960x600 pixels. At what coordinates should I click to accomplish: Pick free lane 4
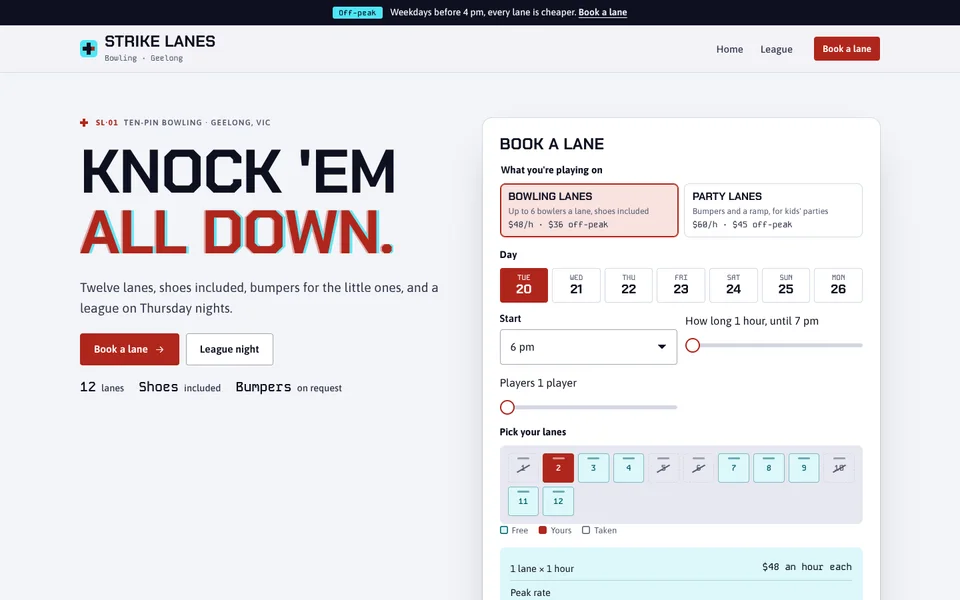click(x=629, y=468)
